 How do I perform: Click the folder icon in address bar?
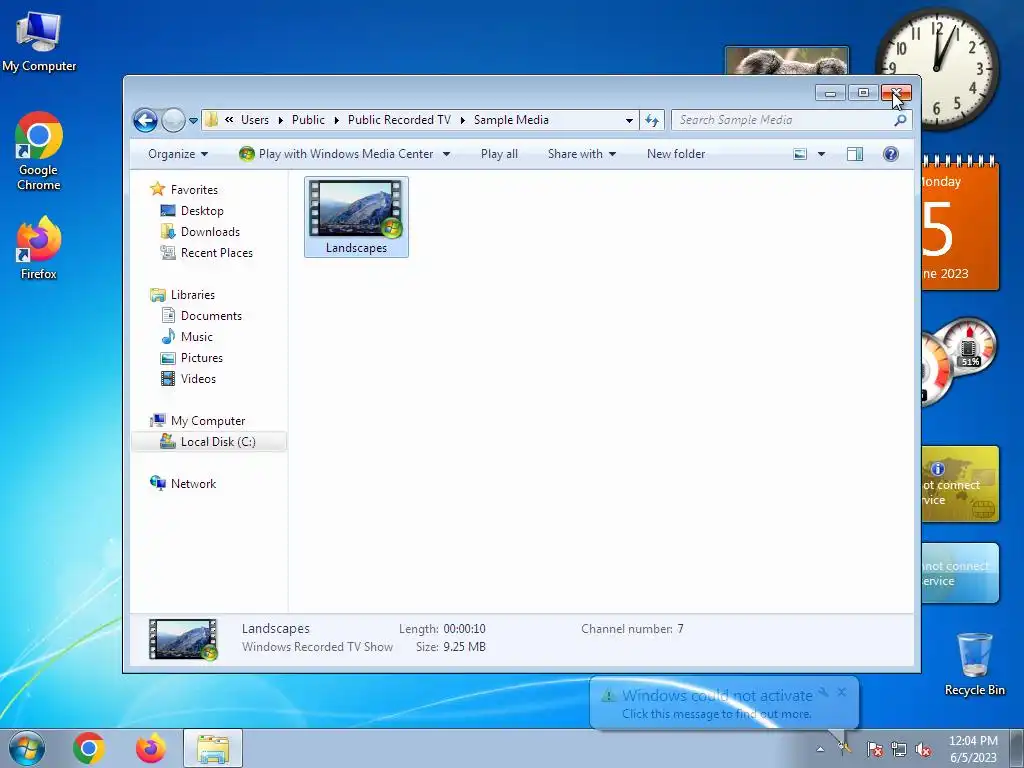coord(211,120)
